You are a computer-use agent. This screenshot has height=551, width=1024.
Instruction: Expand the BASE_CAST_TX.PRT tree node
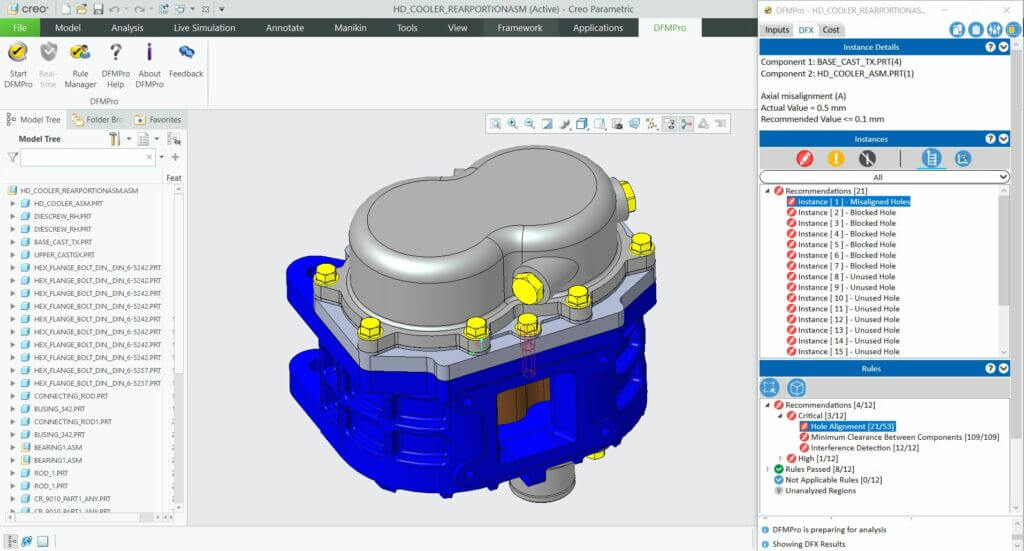[x=12, y=242]
